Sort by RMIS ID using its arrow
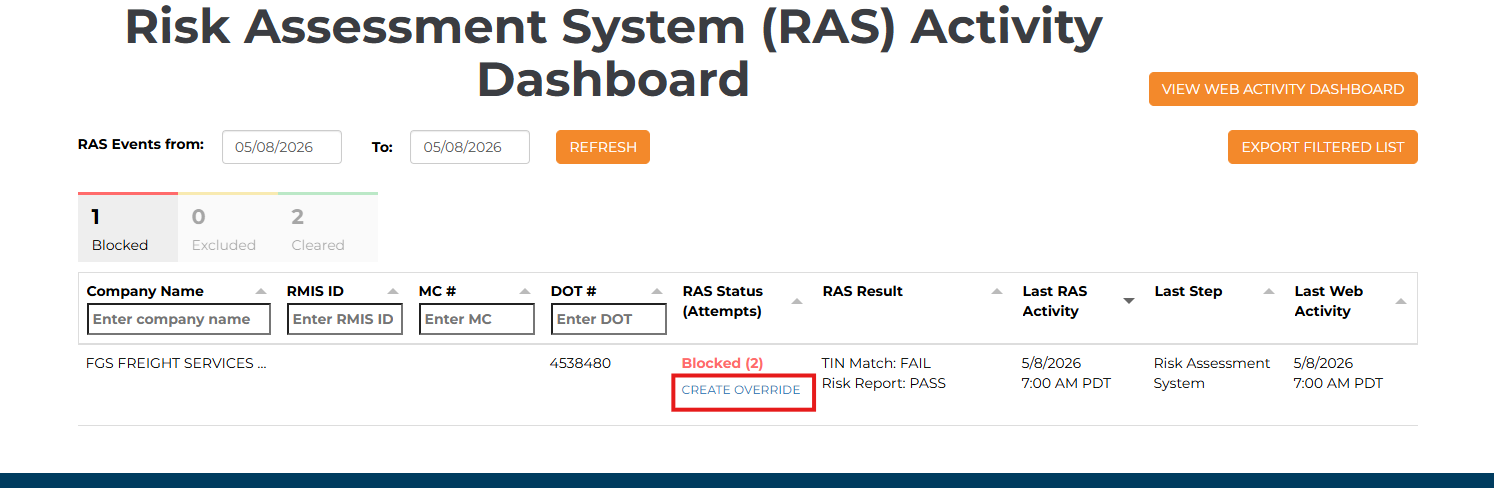The height and width of the screenshot is (488, 1494). (x=393, y=292)
